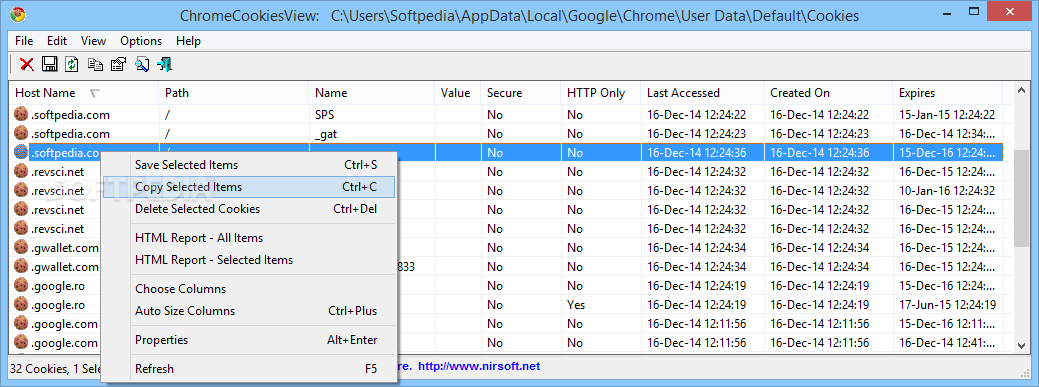The width and height of the screenshot is (1039, 387).
Task: Click the copy selected items toolbar icon
Action: [x=95, y=64]
